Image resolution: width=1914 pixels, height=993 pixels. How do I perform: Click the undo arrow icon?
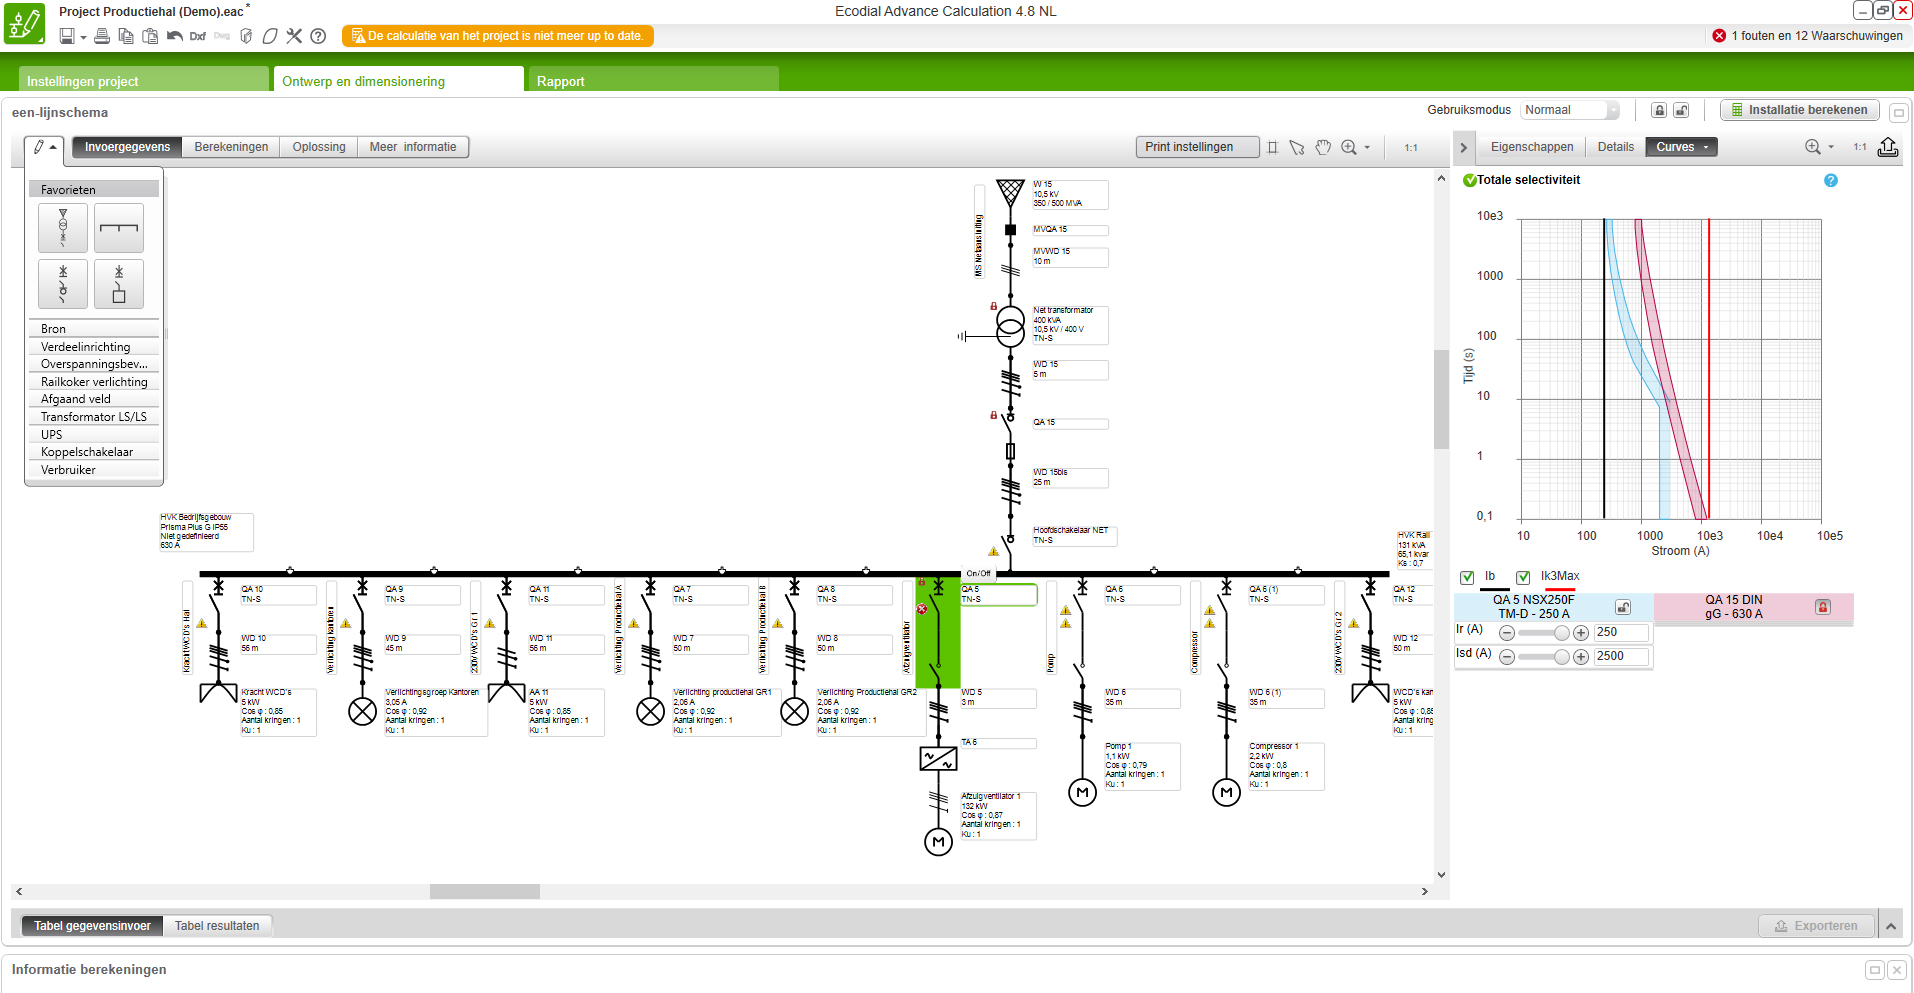(x=175, y=36)
